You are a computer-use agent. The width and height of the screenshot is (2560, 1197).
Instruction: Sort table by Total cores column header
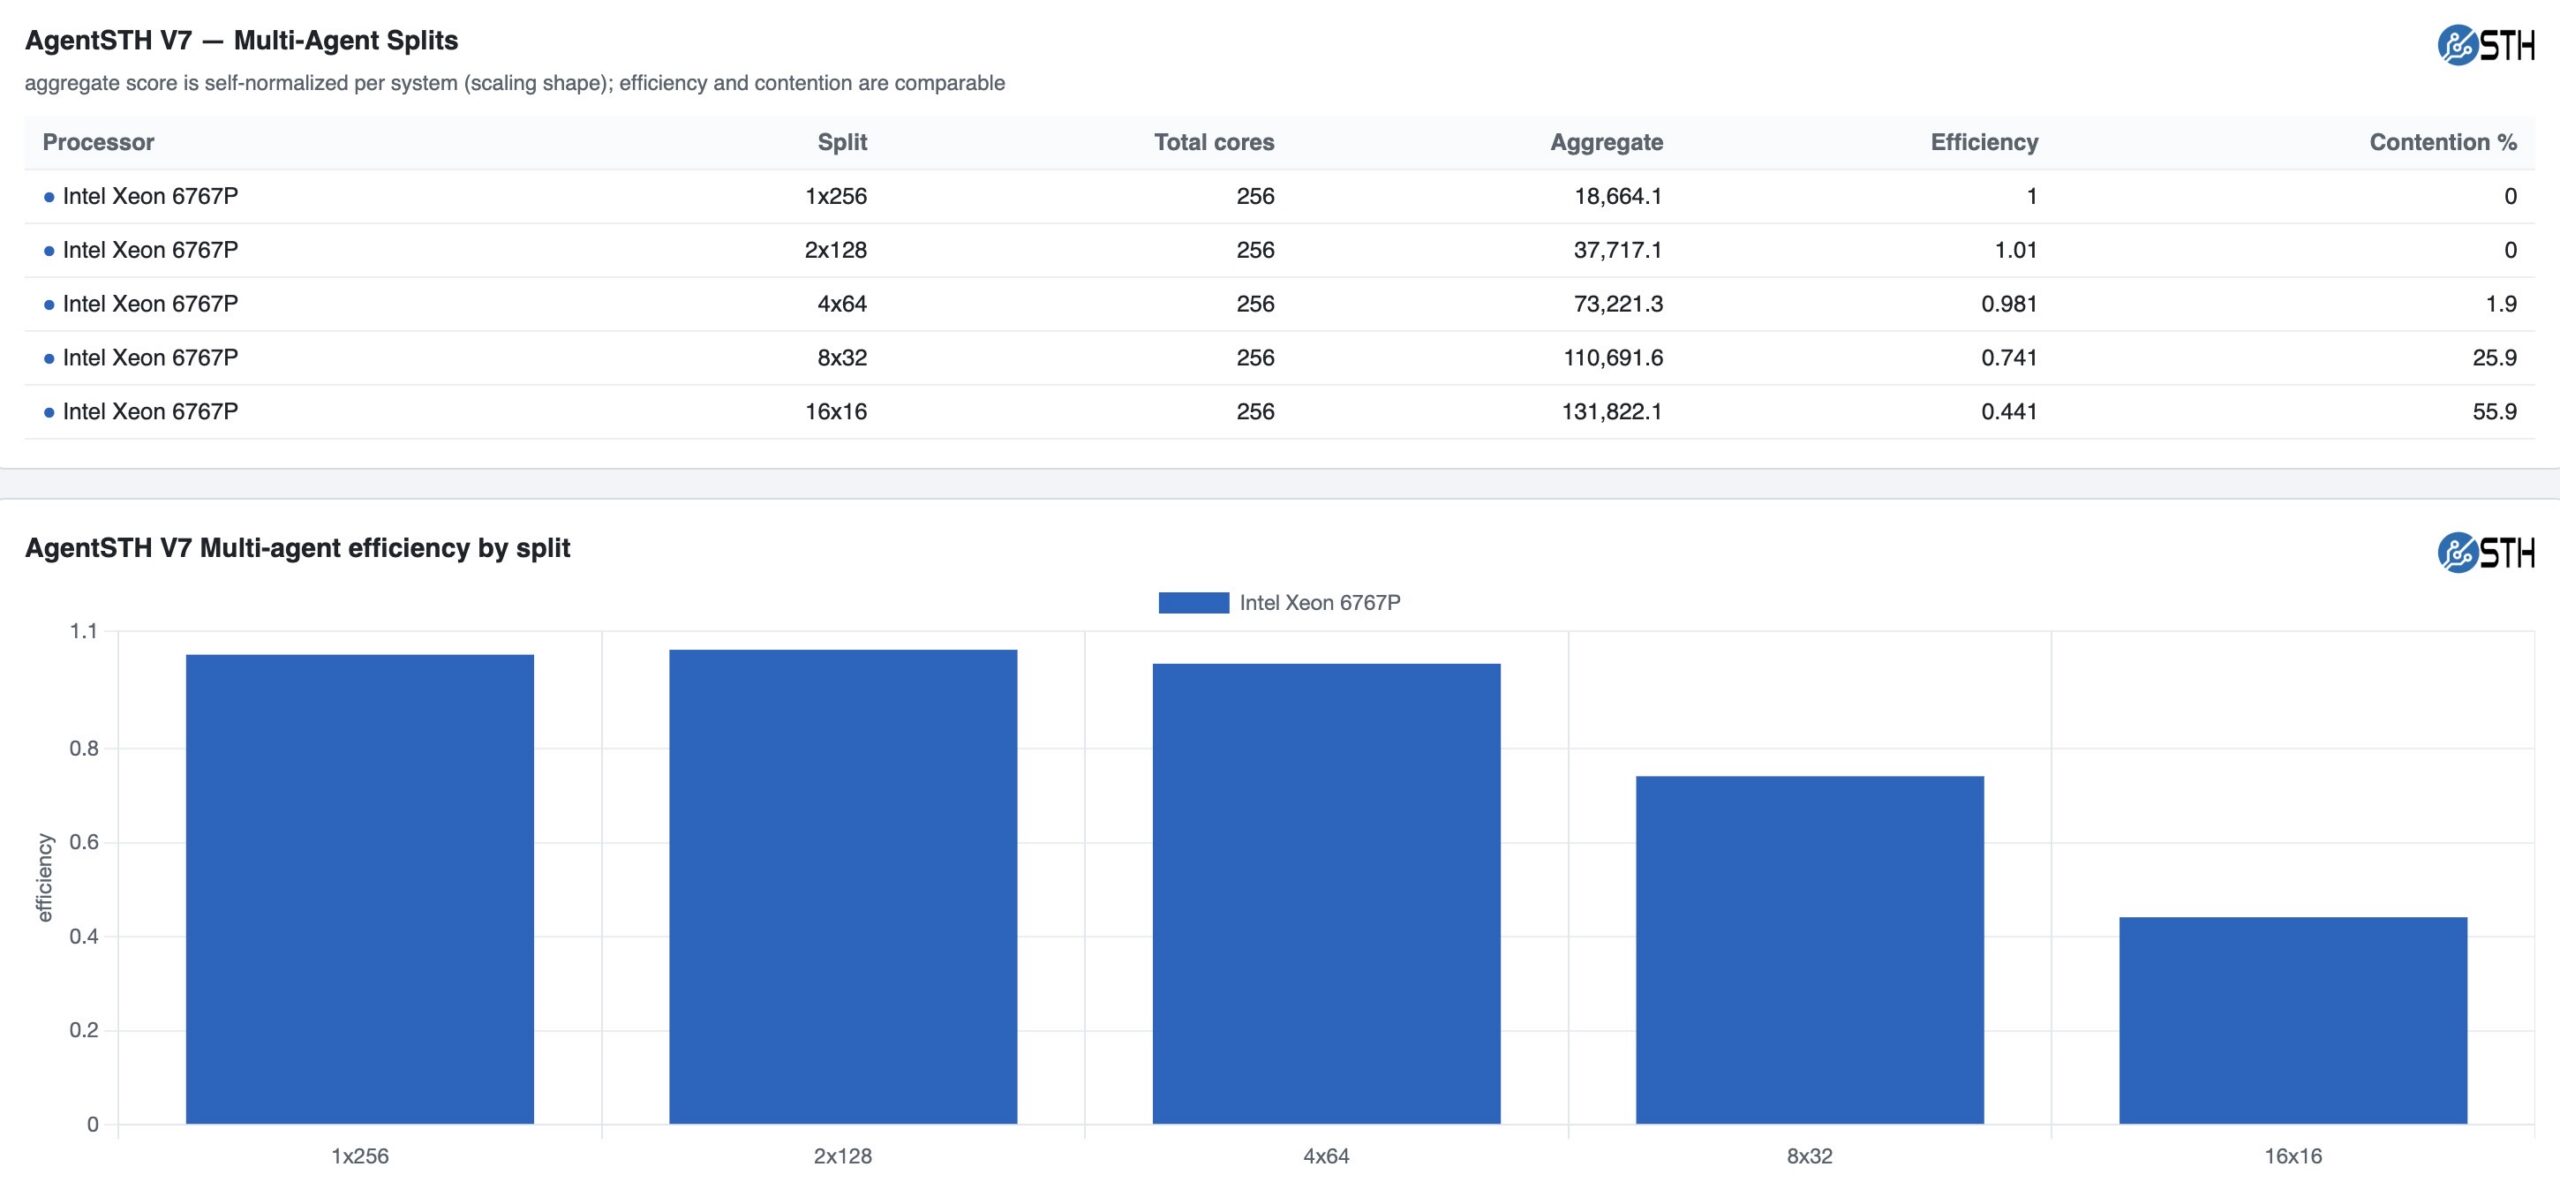(x=1214, y=142)
